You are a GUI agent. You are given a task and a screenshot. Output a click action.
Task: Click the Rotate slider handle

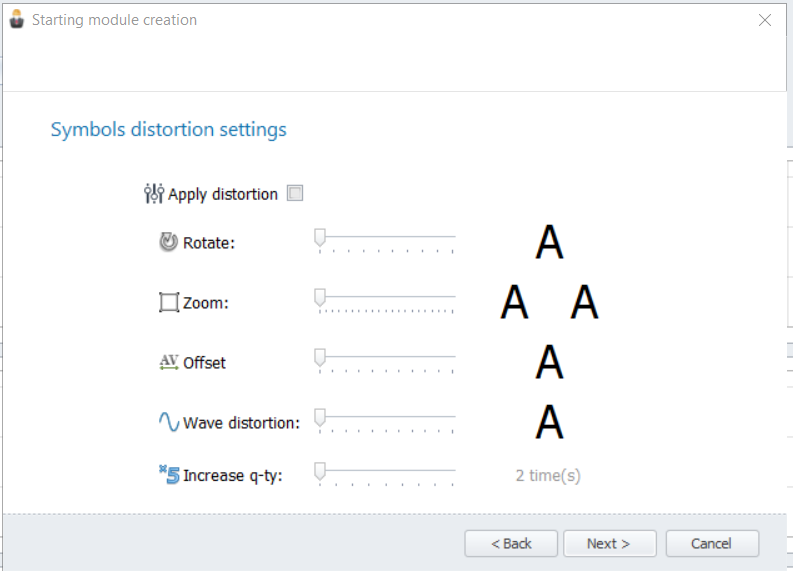(x=320, y=238)
